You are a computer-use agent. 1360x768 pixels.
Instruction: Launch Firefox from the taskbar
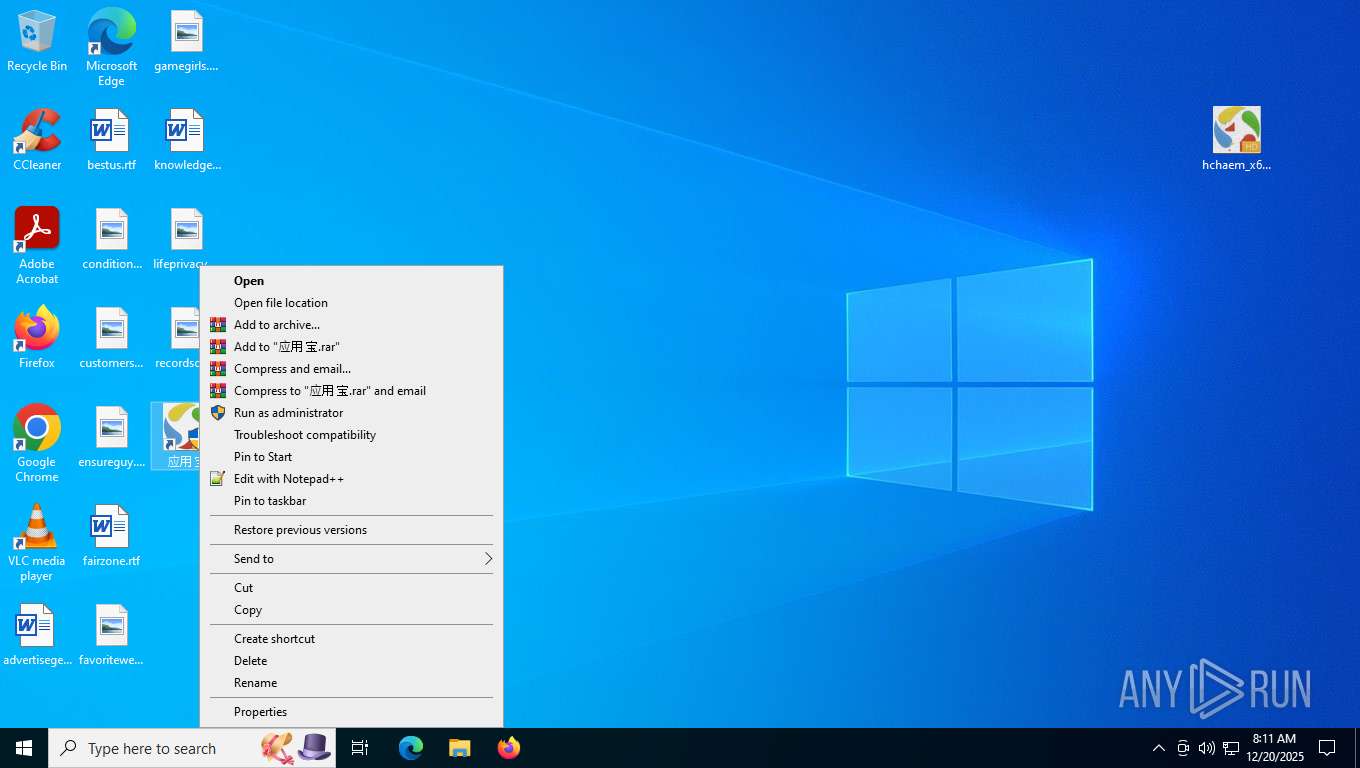click(x=508, y=748)
